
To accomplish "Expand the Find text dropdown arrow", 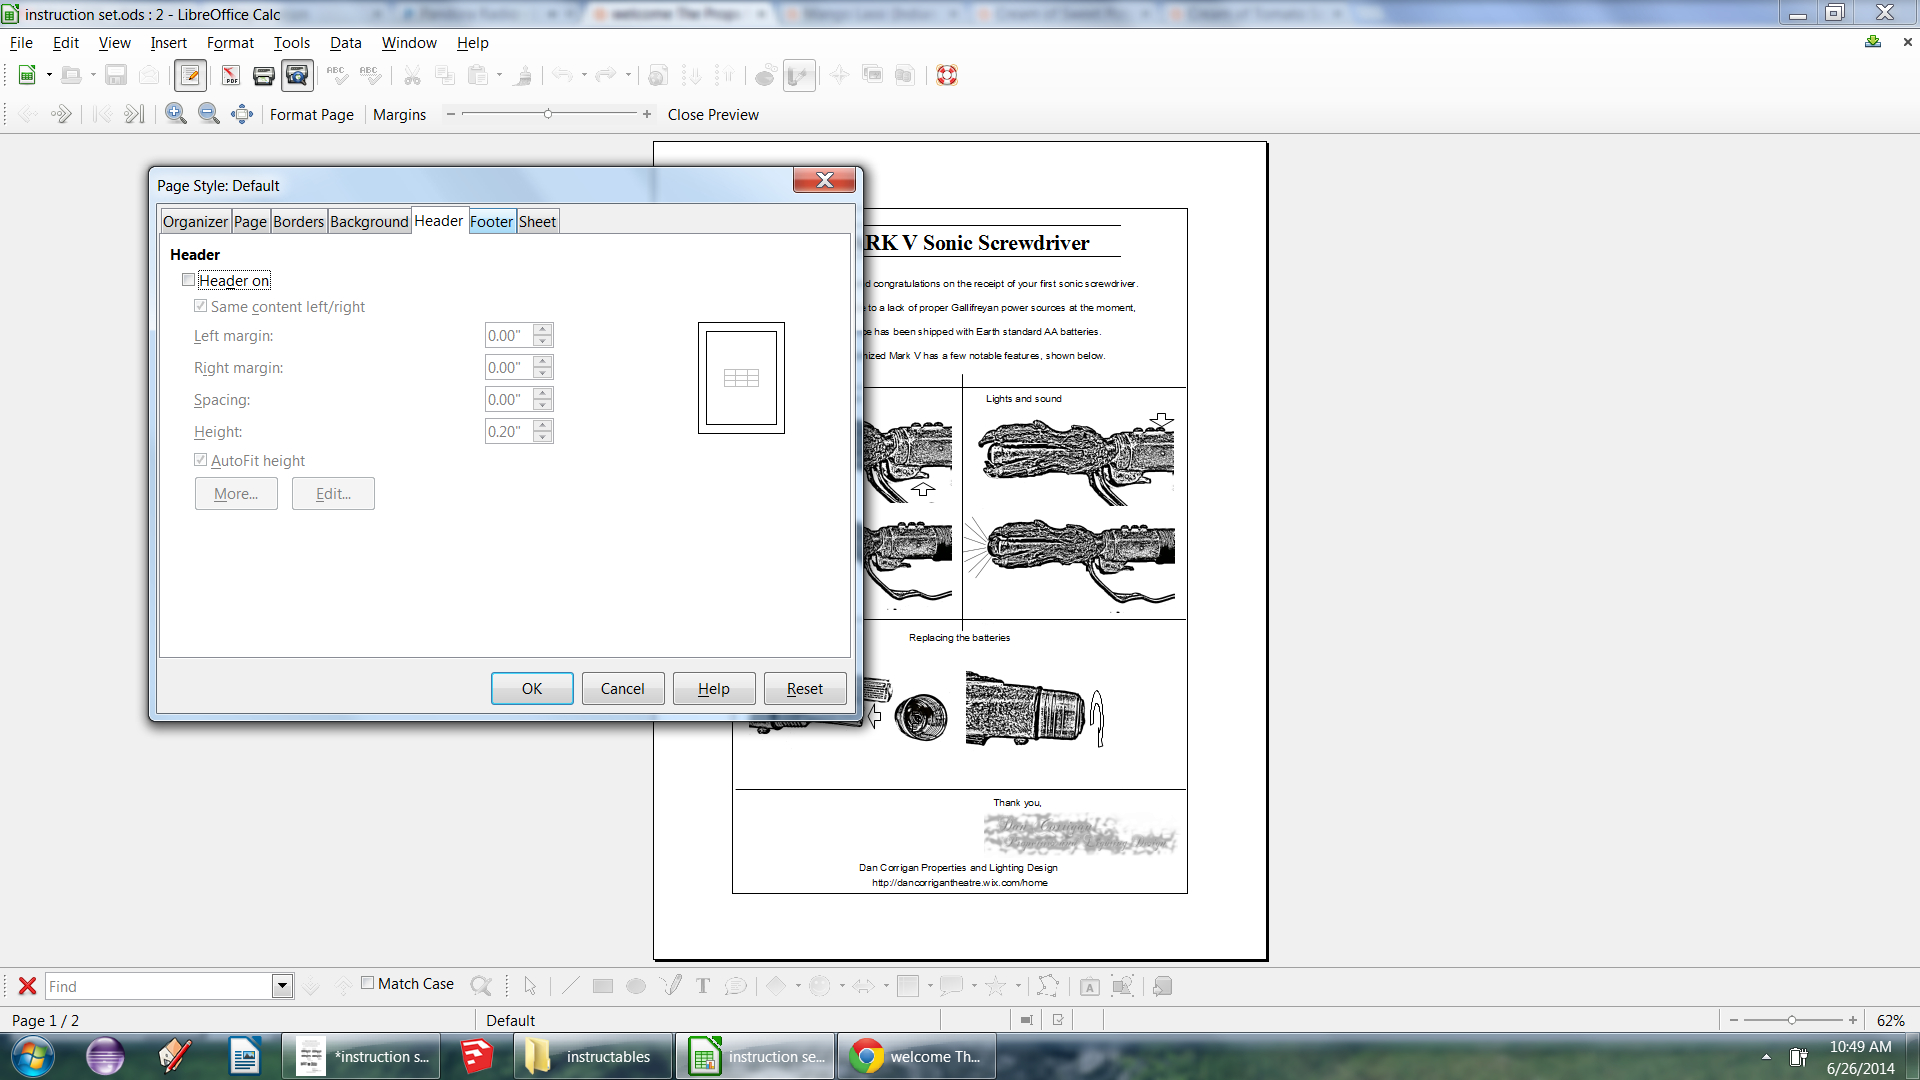I will point(282,986).
